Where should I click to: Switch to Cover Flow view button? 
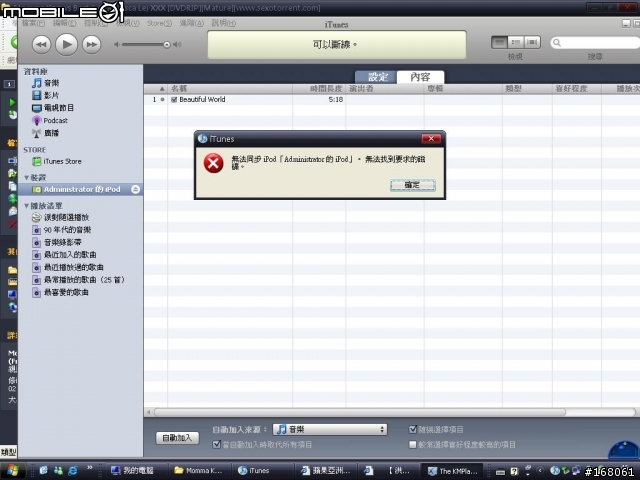pos(532,42)
